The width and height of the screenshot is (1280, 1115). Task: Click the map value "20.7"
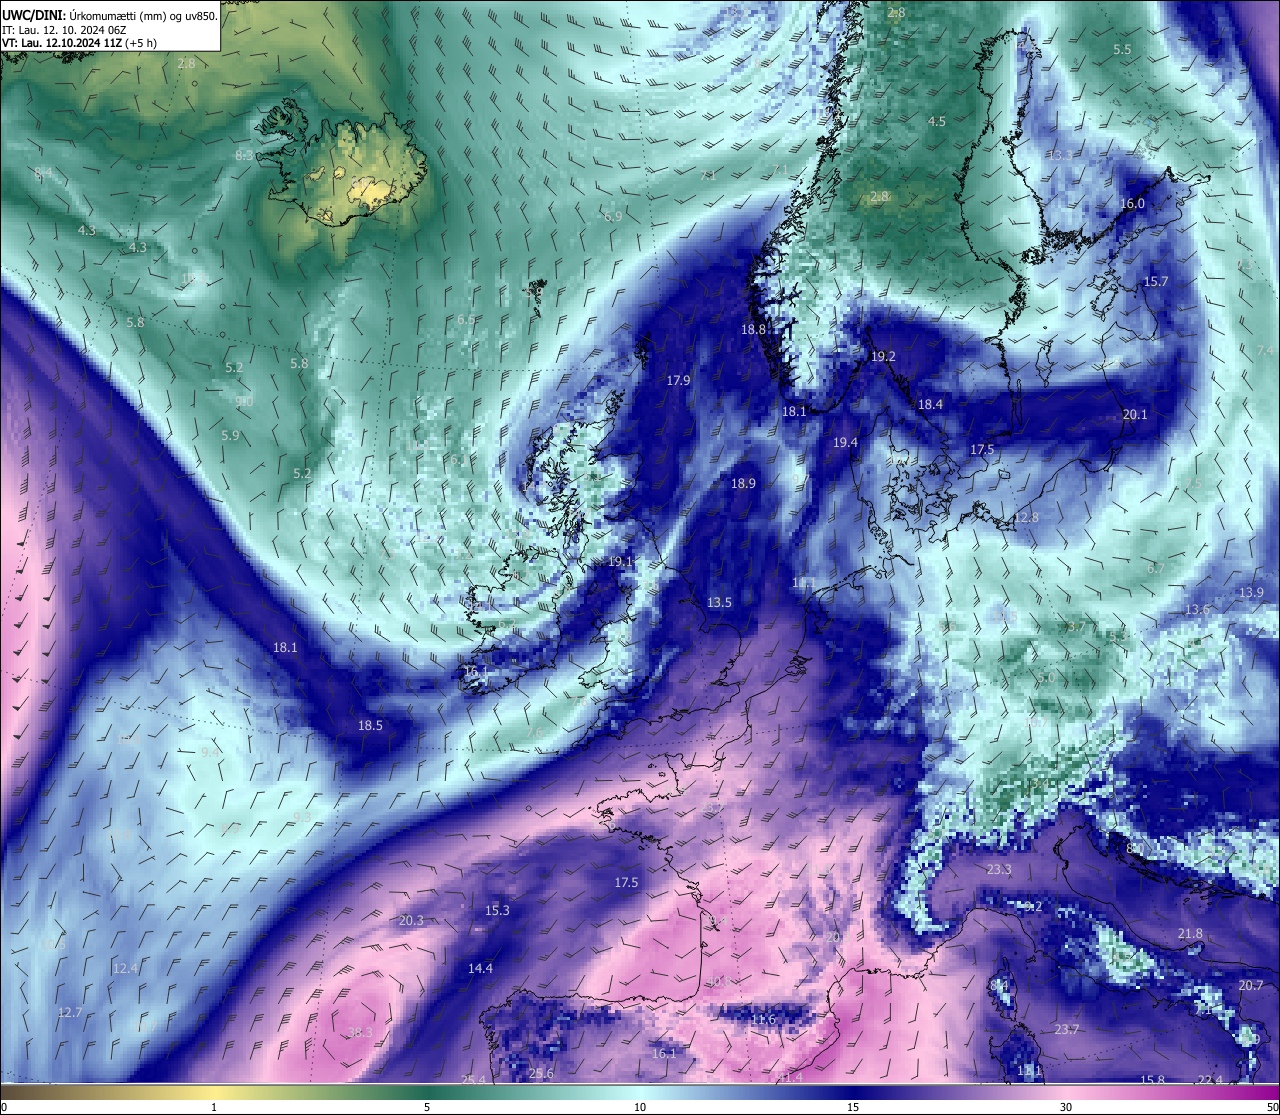pos(1251,985)
